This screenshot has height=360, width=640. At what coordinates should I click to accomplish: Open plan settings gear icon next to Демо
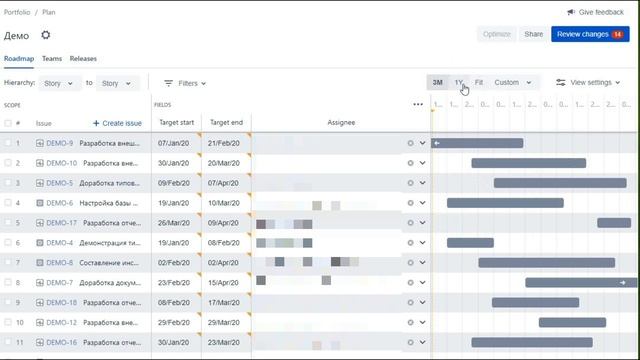point(45,35)
